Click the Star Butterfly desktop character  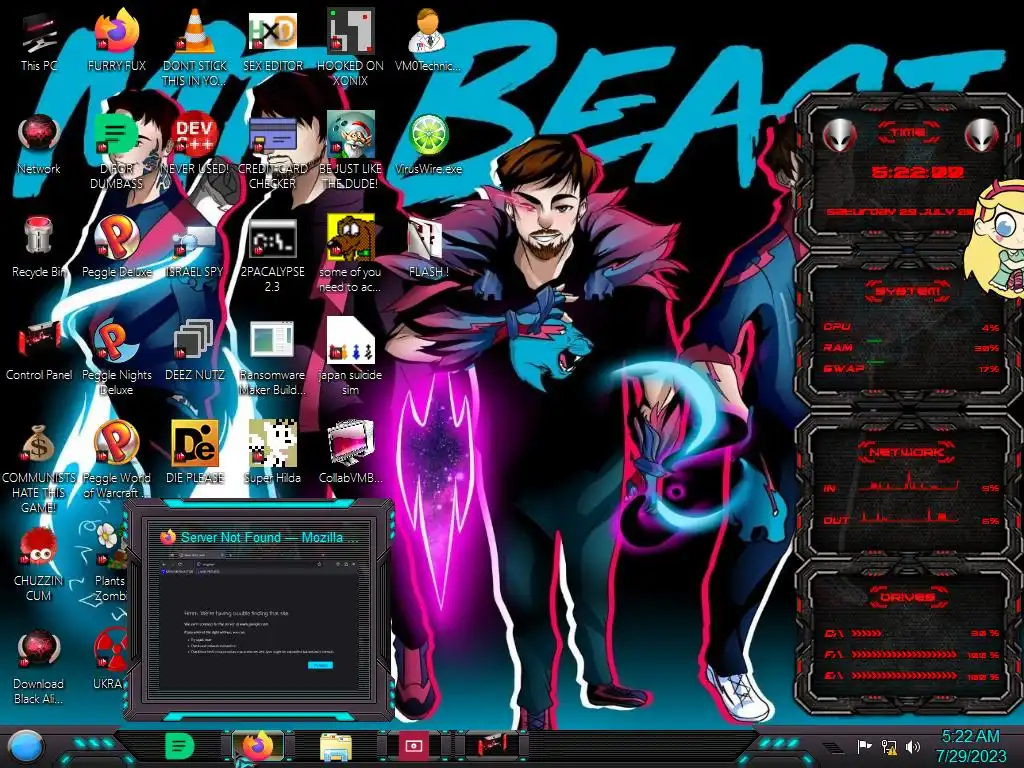click(997, 238)
